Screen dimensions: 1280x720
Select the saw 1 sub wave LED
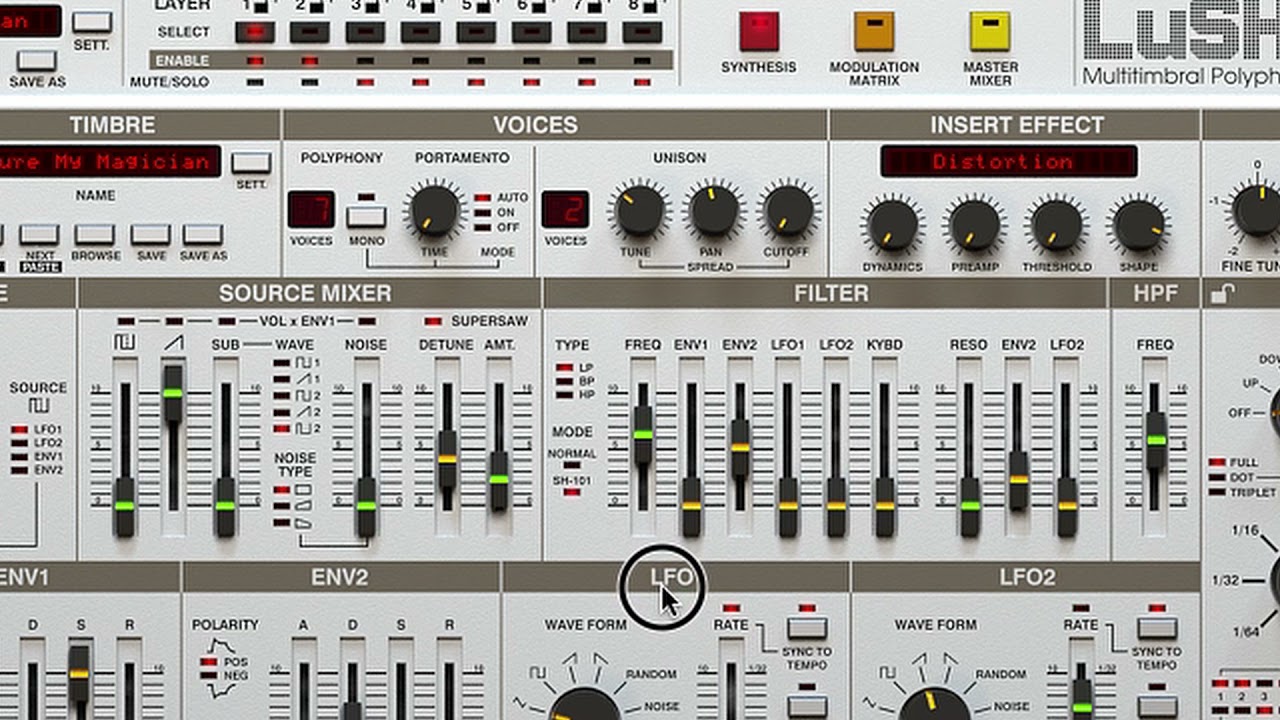click(x=282, y=379)
